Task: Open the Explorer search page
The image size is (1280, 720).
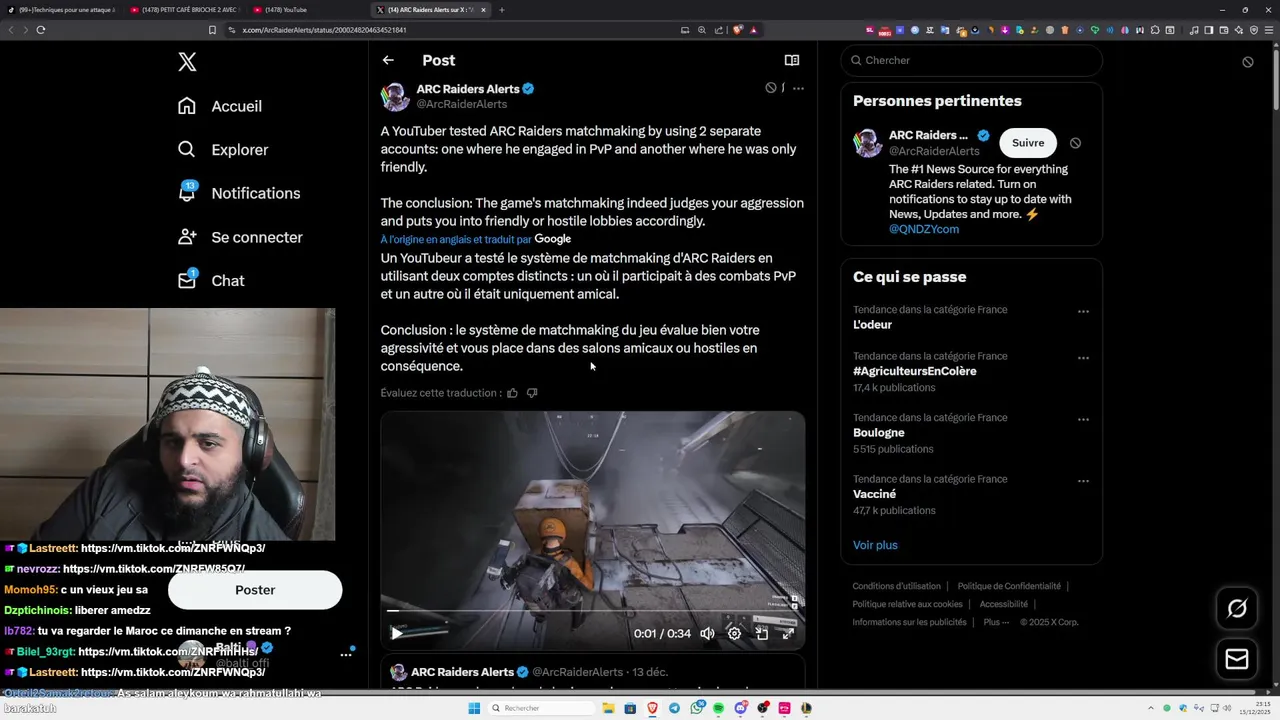Action: click(223, 150)
